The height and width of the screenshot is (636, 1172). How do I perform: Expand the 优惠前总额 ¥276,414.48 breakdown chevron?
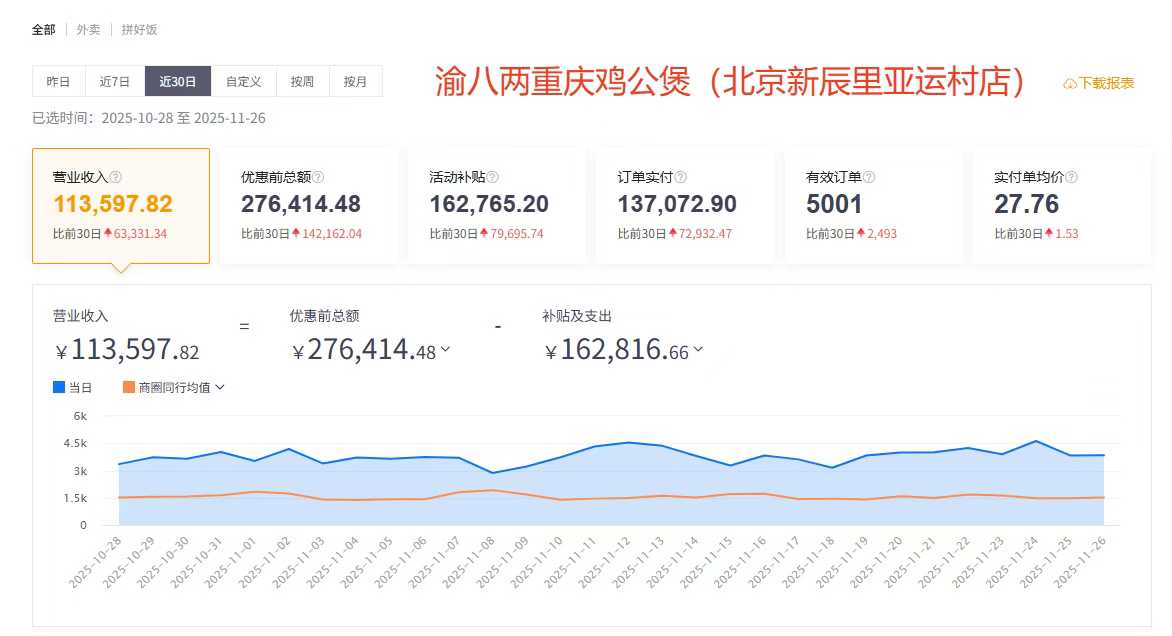click(445, 350)
